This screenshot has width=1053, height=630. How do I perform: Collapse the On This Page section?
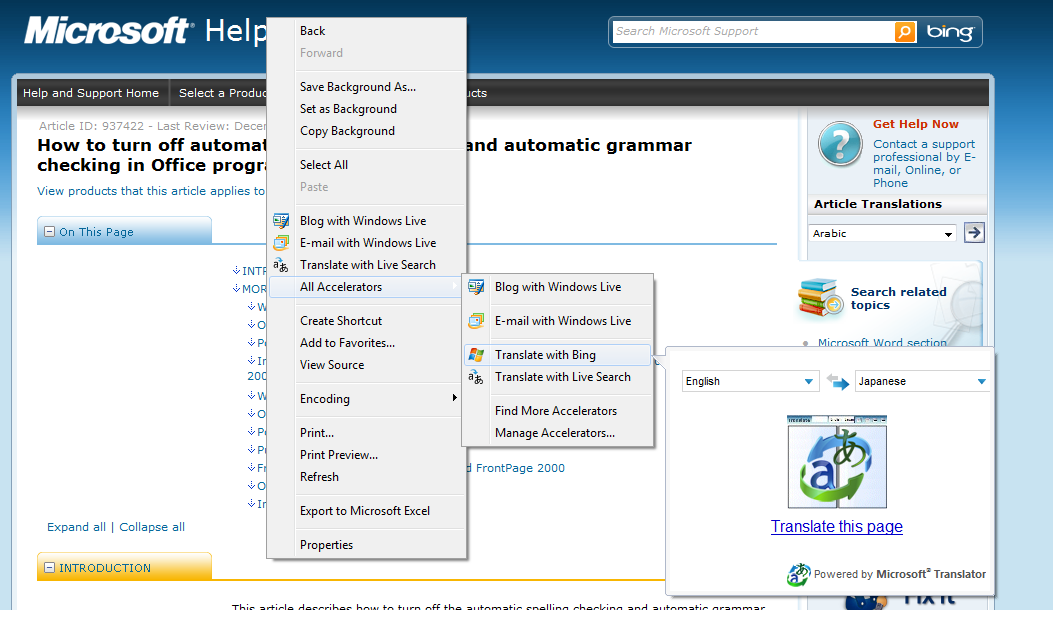pos(49,232)
